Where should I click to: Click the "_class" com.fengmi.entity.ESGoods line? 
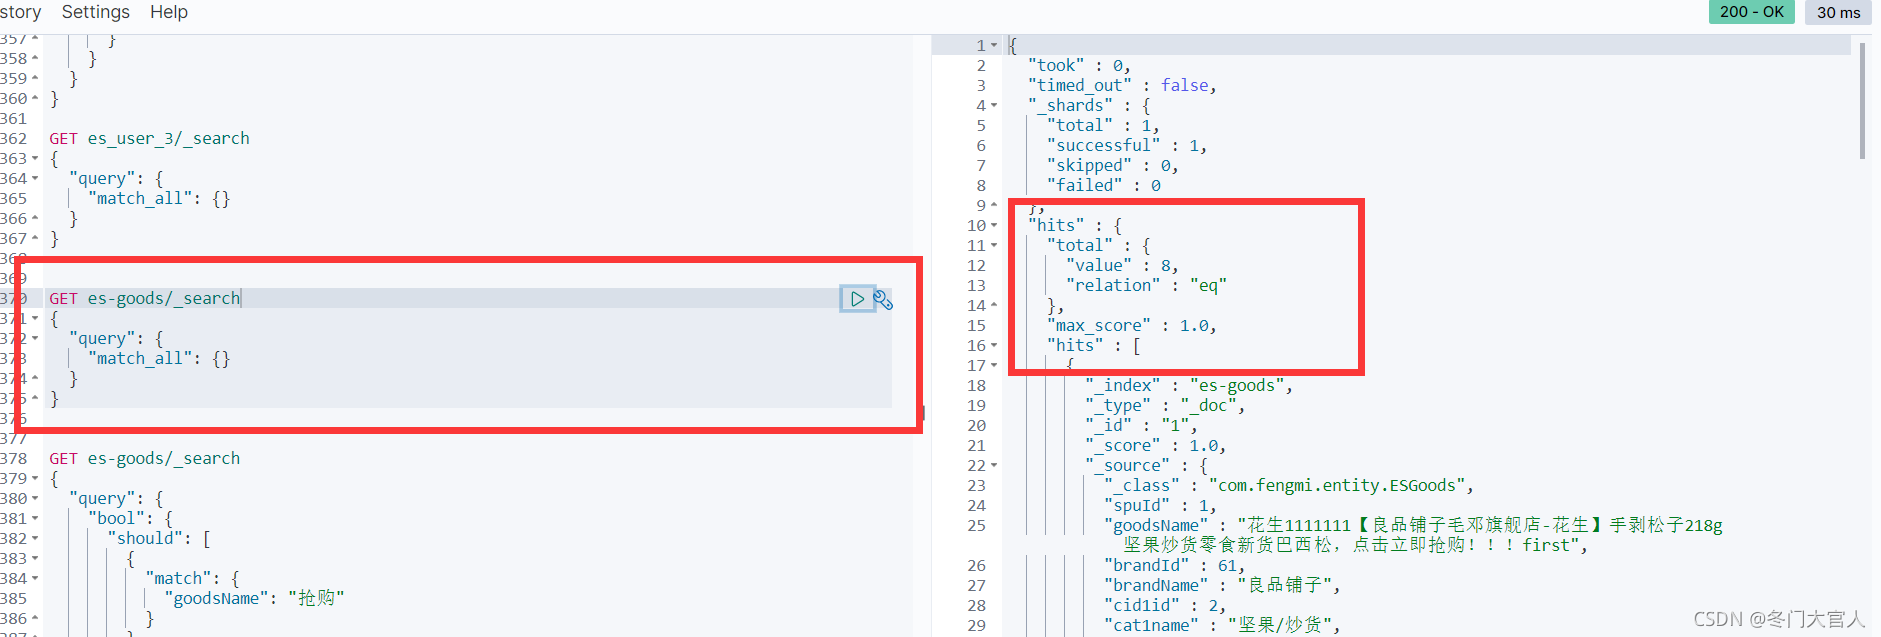coord(1289,485)
